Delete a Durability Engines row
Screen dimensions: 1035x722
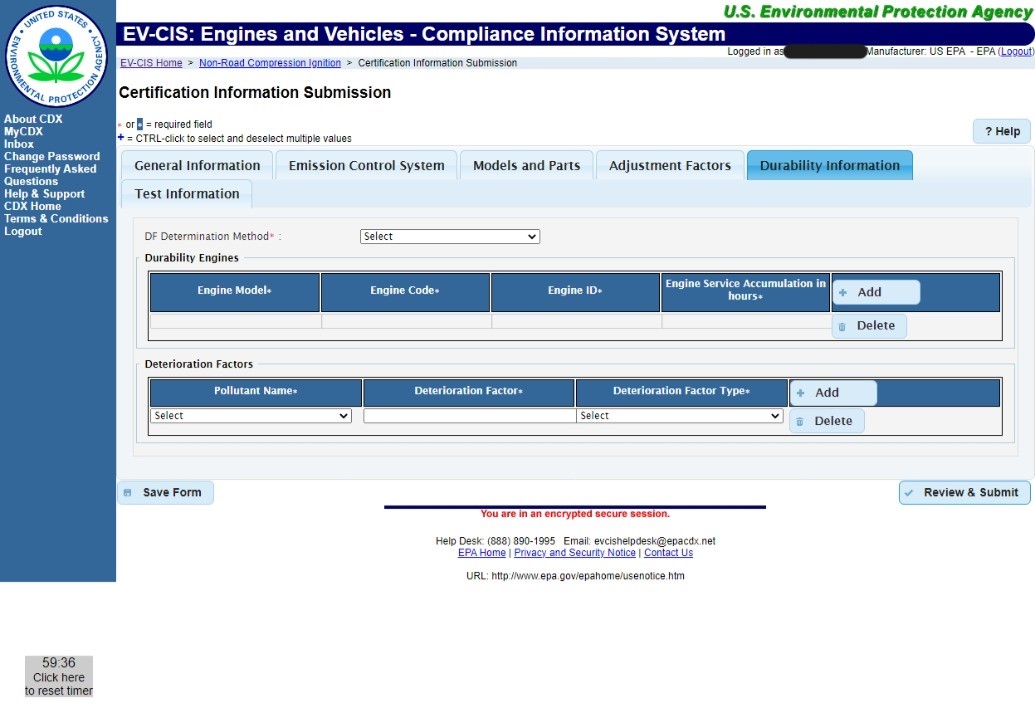point(869,326)
